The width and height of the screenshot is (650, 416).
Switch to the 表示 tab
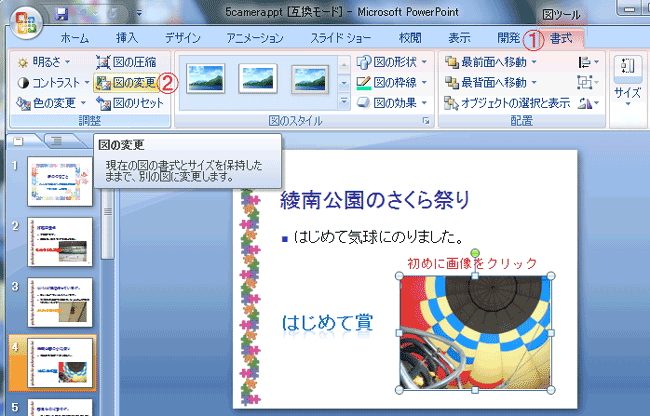pos(459,38)
